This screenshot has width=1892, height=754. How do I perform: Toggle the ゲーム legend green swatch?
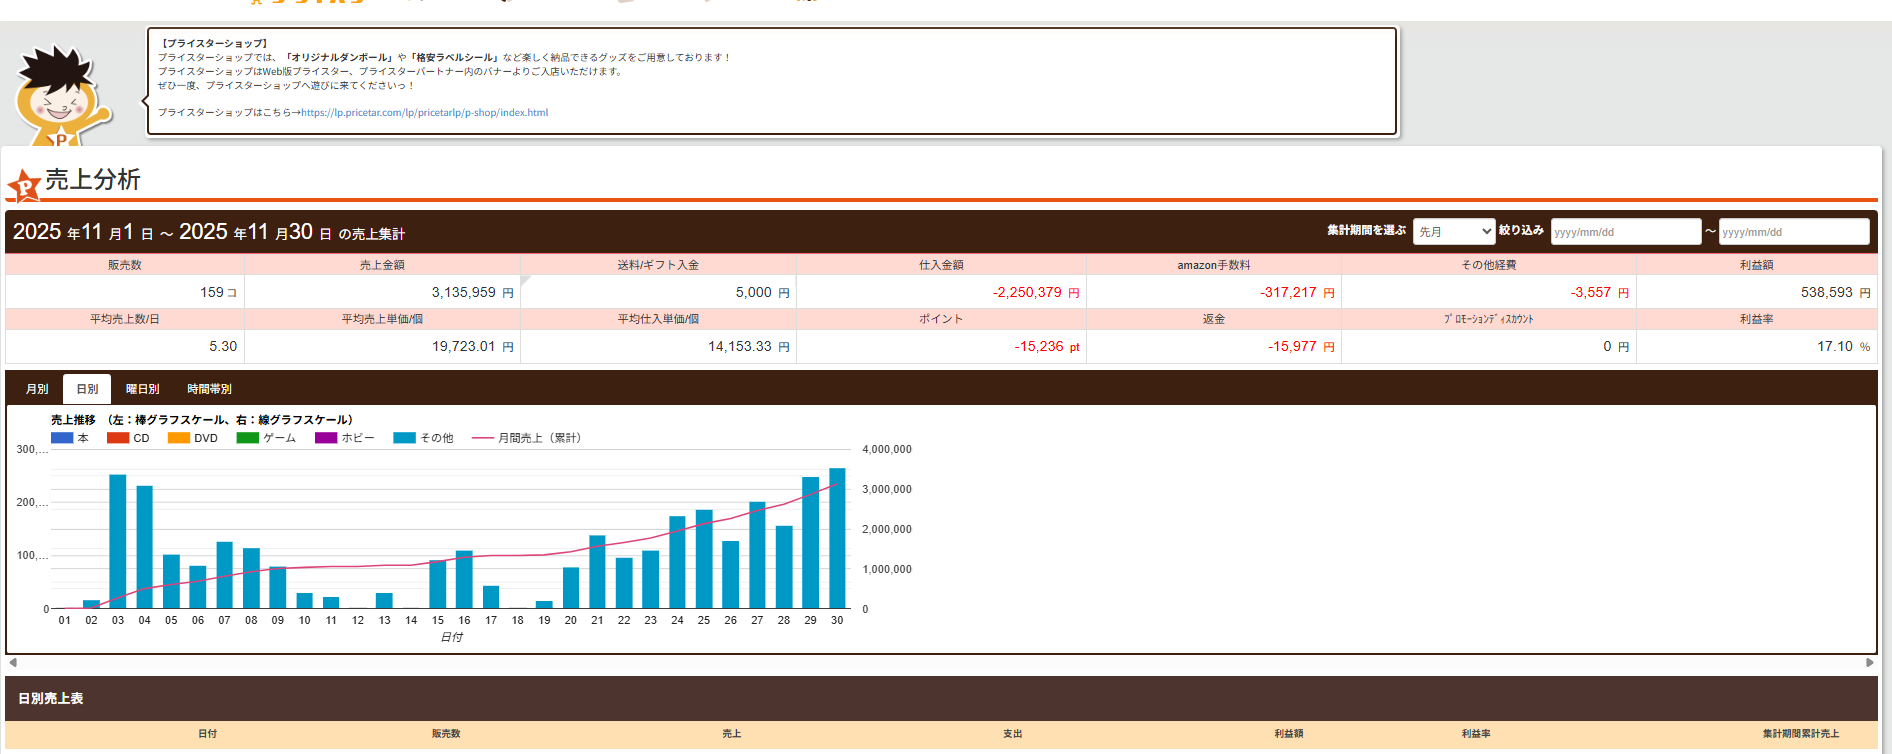(248, 438)
